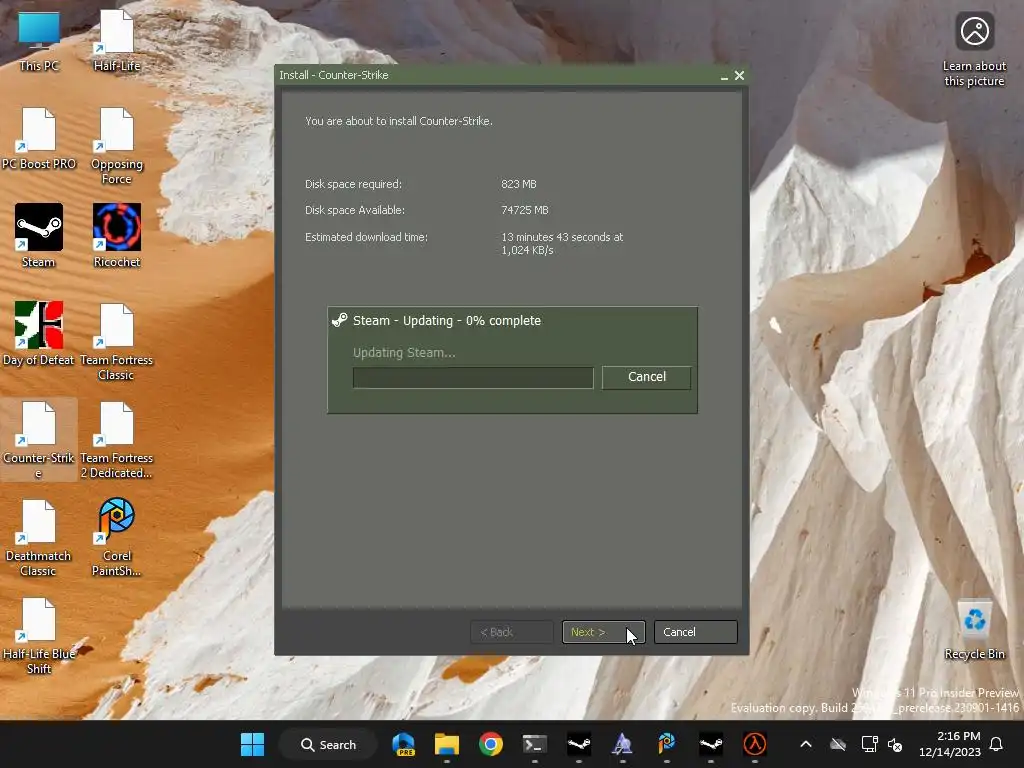This screenshot has width=1024, height=768.
Task: Click the cloud sync tray icon
Action: pyautogui.click(x=838, y=744)
